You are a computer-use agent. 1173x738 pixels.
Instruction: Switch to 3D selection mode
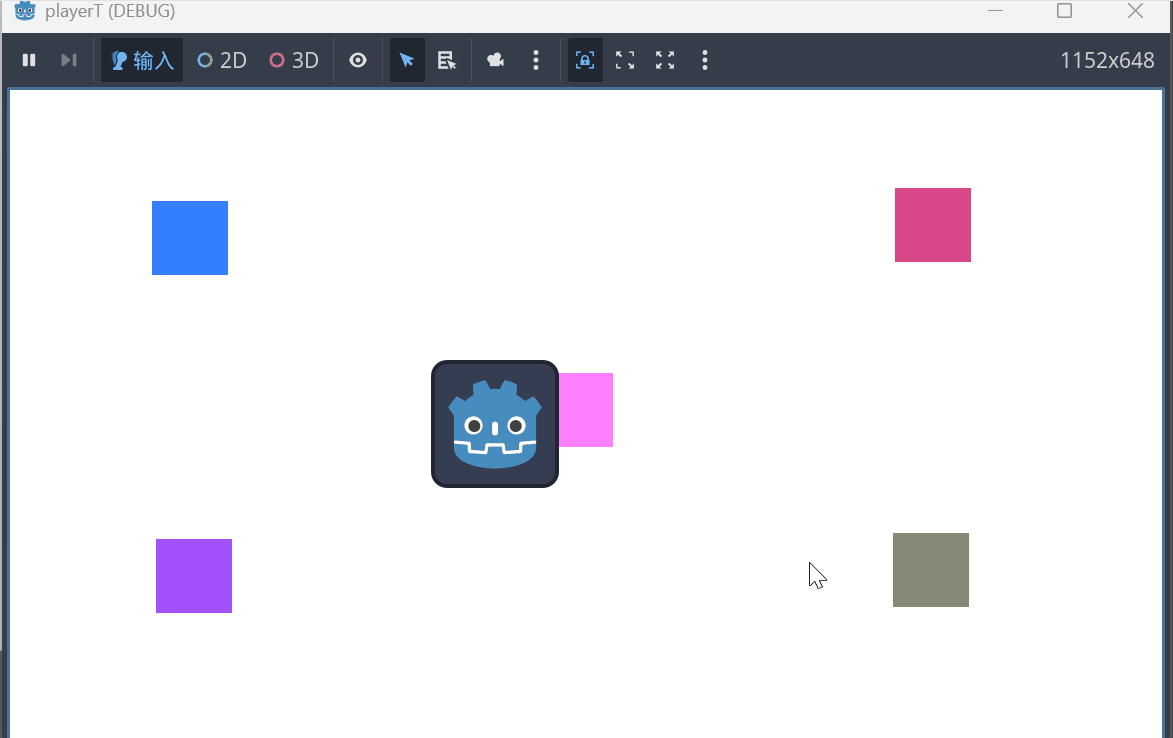(294, 60)
